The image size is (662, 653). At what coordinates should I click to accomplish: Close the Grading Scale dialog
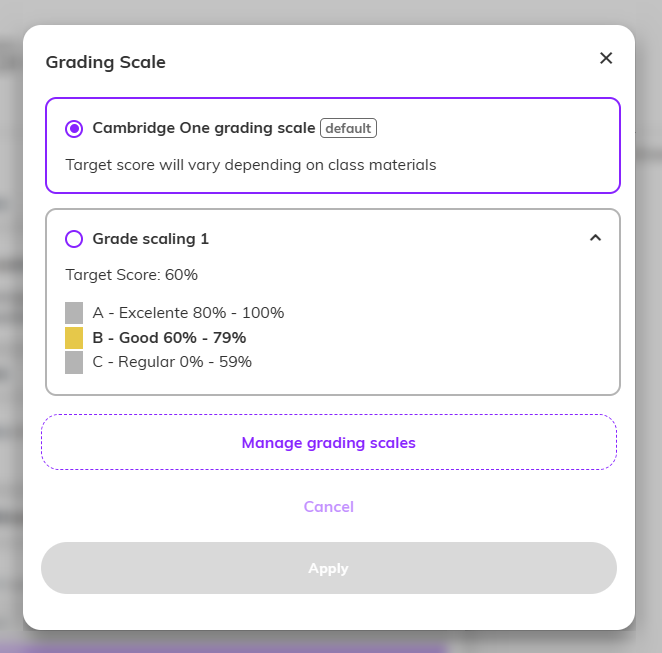click(605, 58)
